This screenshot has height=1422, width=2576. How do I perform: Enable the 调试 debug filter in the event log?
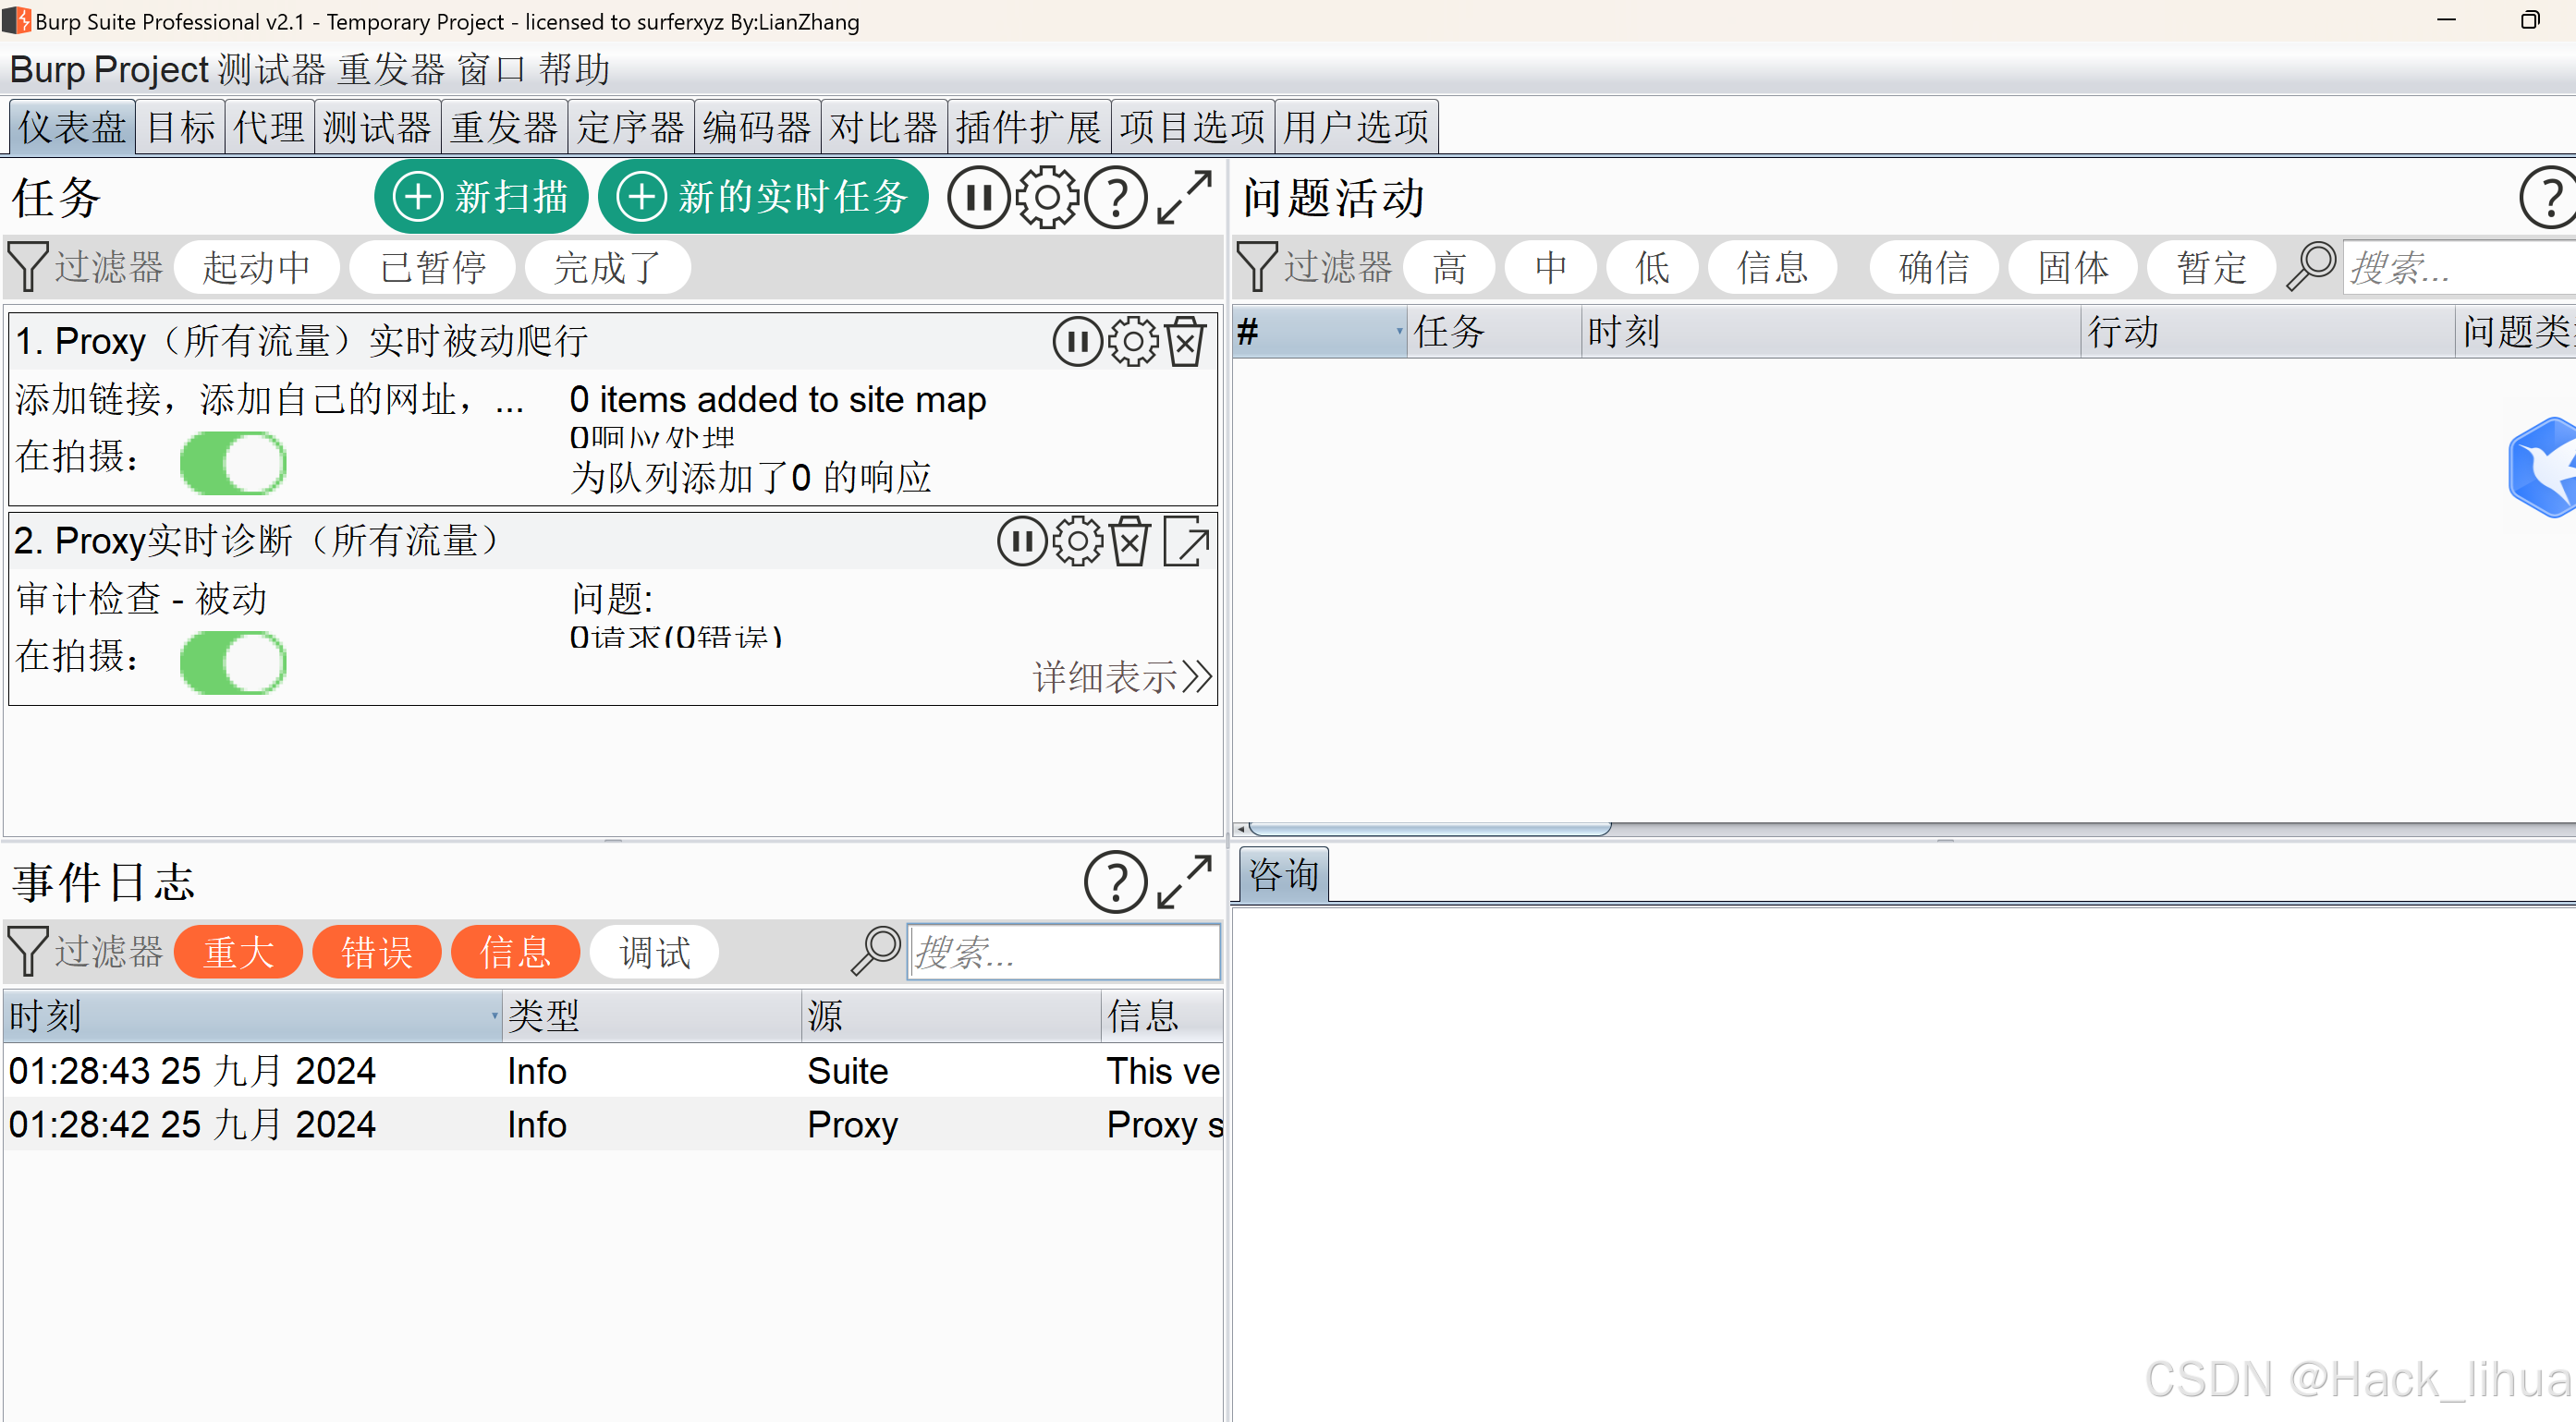[x=654, y=951]
